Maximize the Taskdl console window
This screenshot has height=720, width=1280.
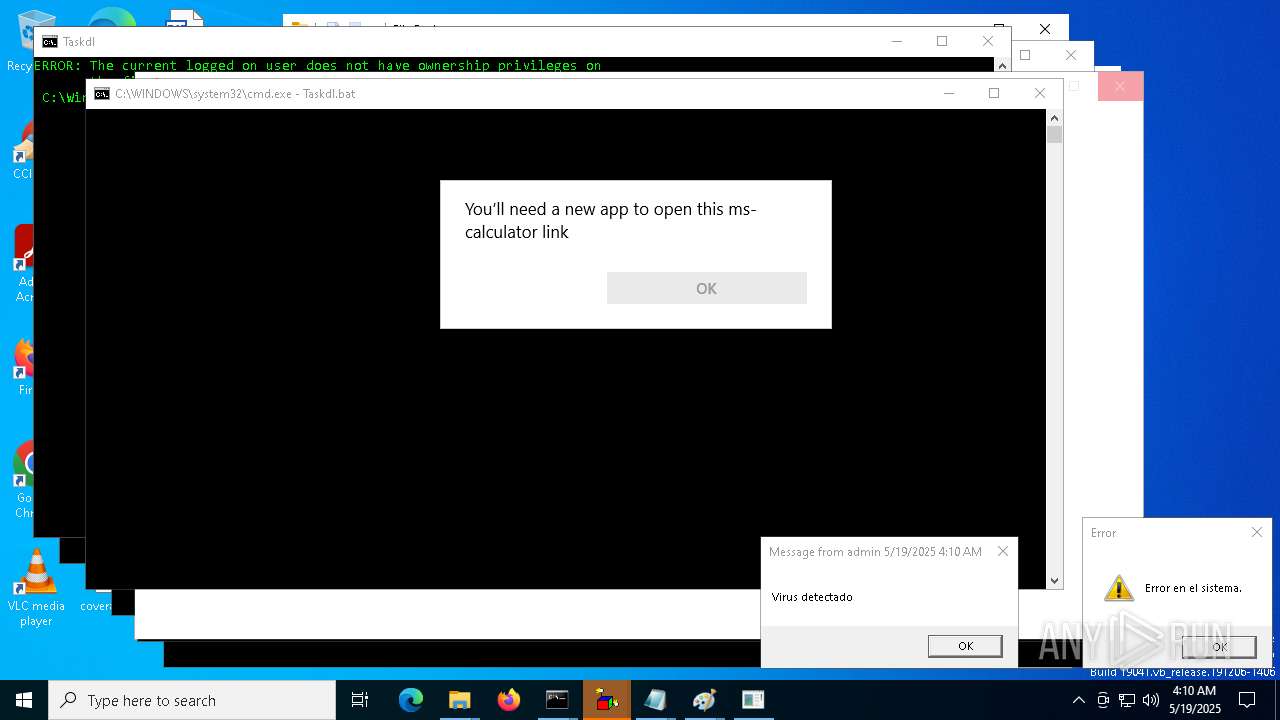click(x=942, y=41)
